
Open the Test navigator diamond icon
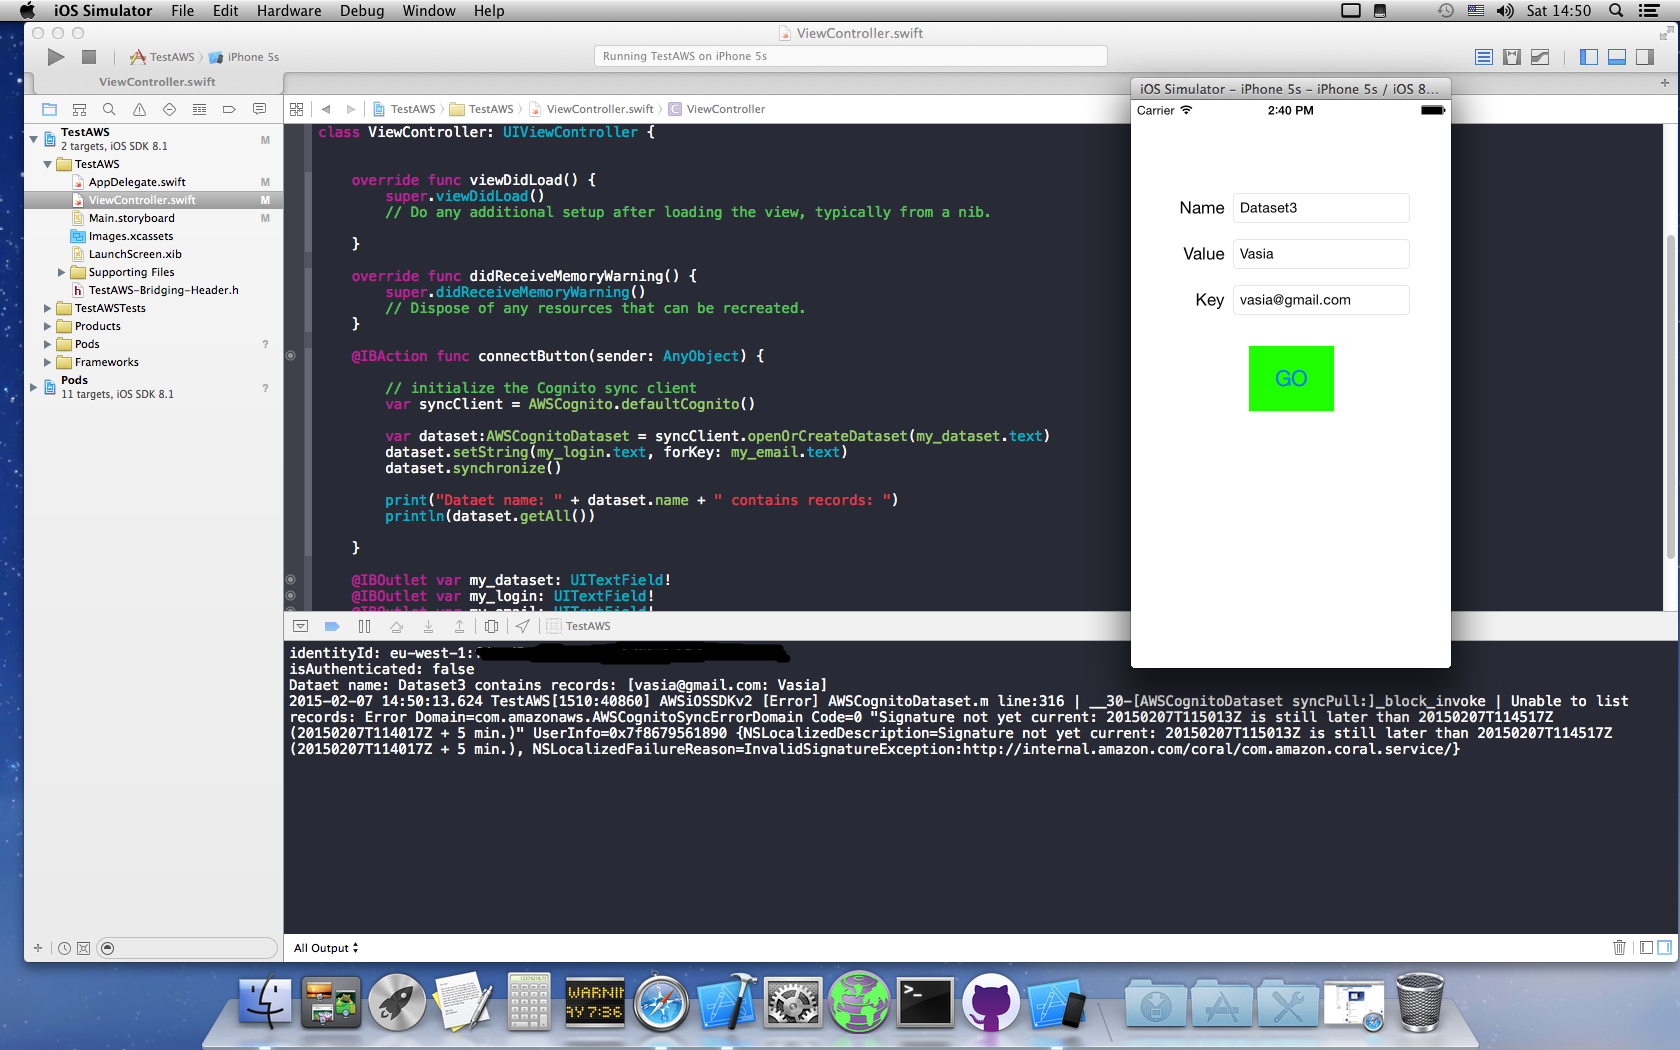click(x=169, y=109)
